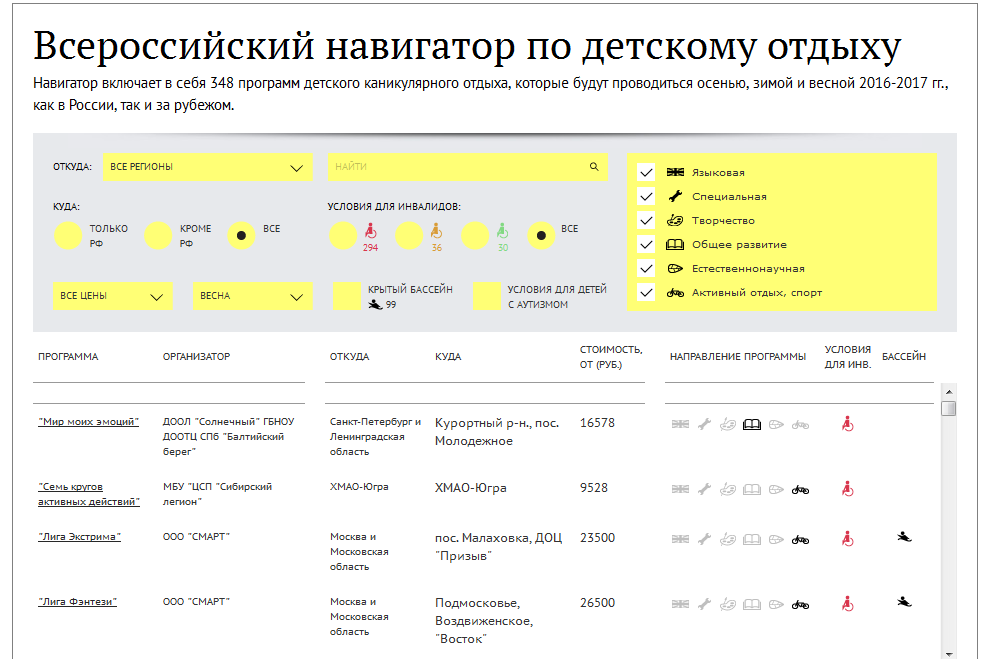
Task: Open "Семь кругов активных действий" program link
Action: tap(88, 494)
